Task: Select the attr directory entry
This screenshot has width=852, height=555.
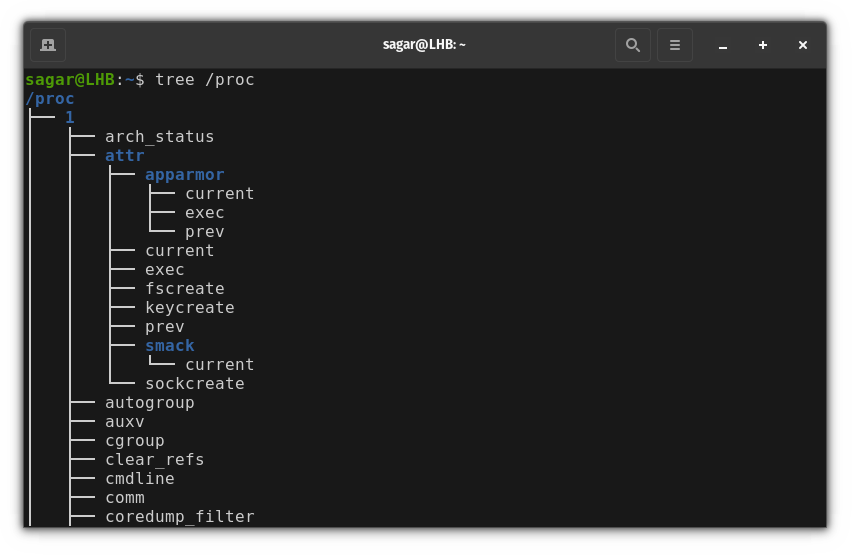Action: point(124,155)
